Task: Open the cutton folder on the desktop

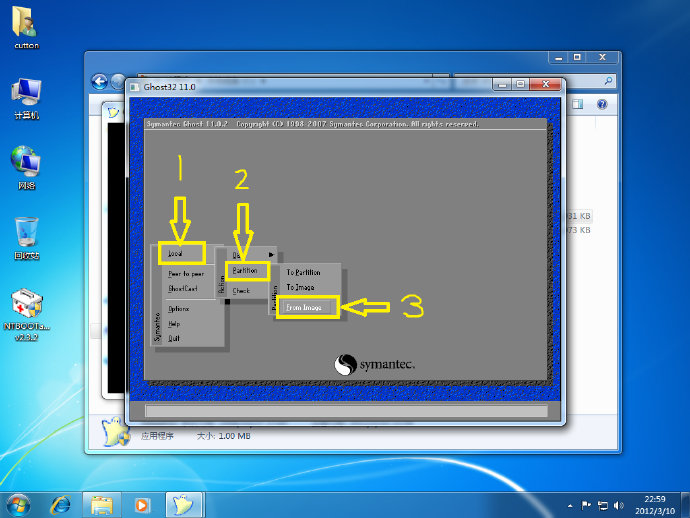Action: [x=26, y=27]
